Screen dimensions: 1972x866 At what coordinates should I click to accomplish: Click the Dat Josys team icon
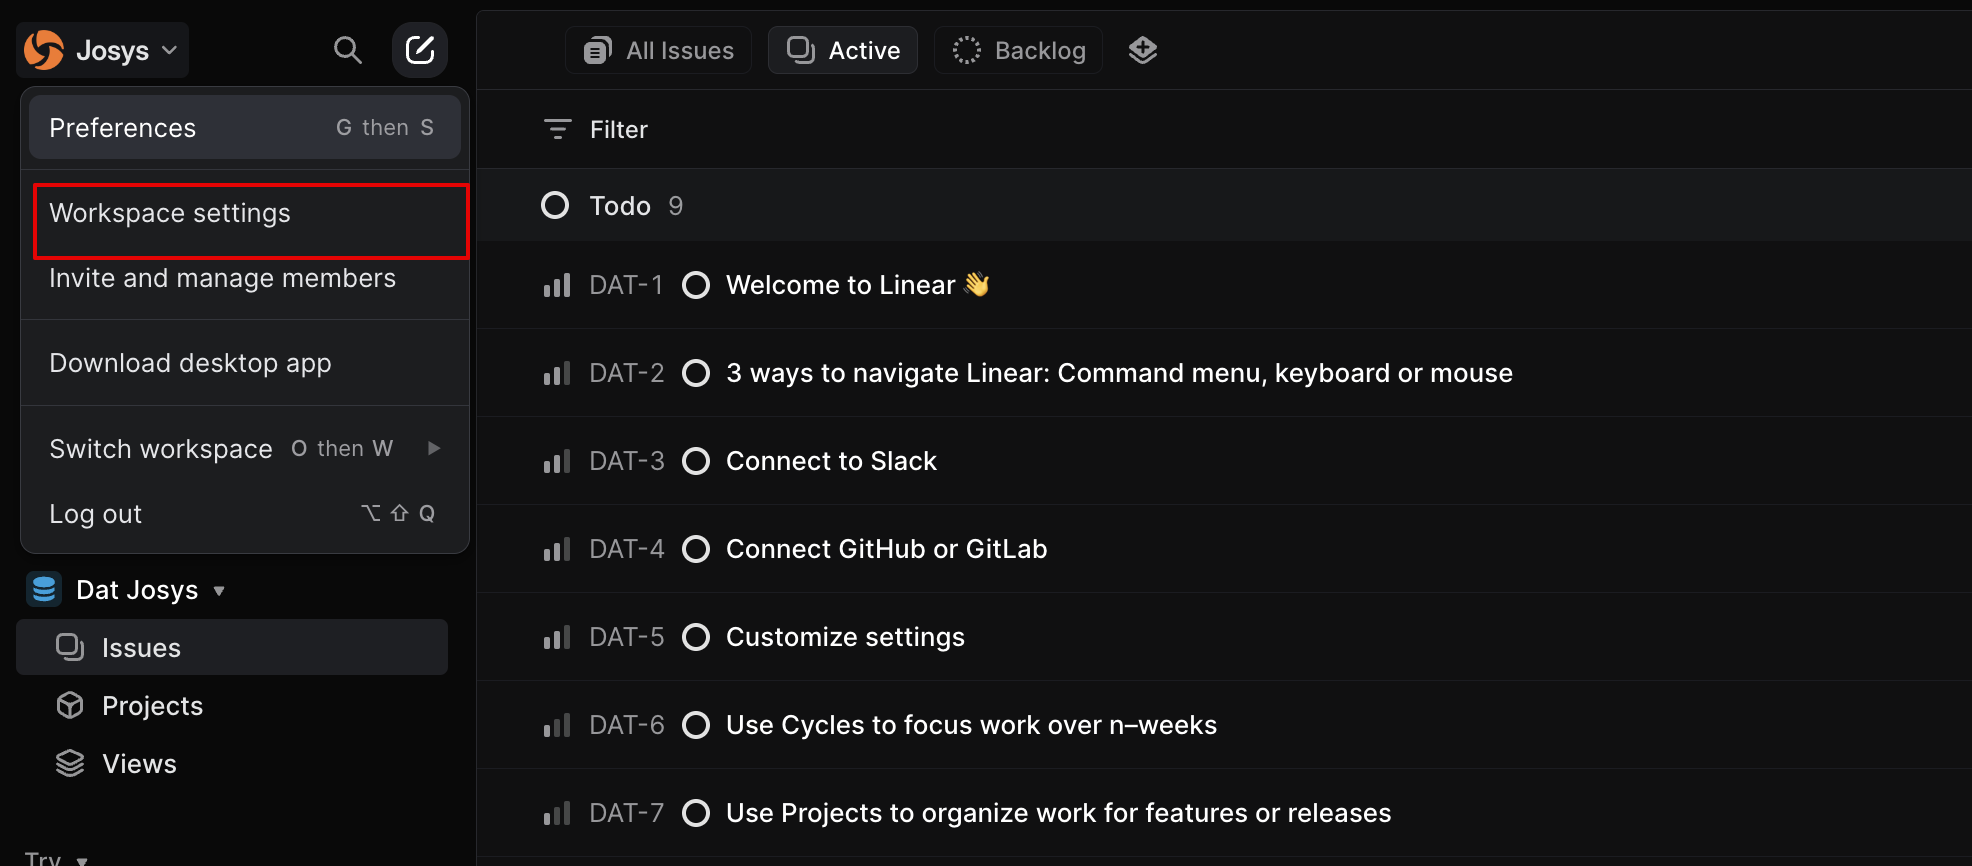(x=44, y=590)
